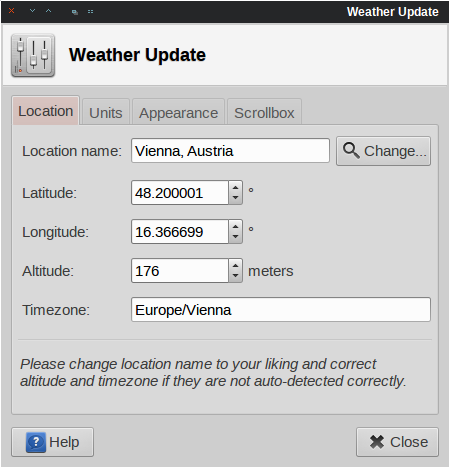Image resolution: width=450 pixels, height=468 pixels.
Task: Decrease altitude with down arrow
Action: click(x=236, y=276)
